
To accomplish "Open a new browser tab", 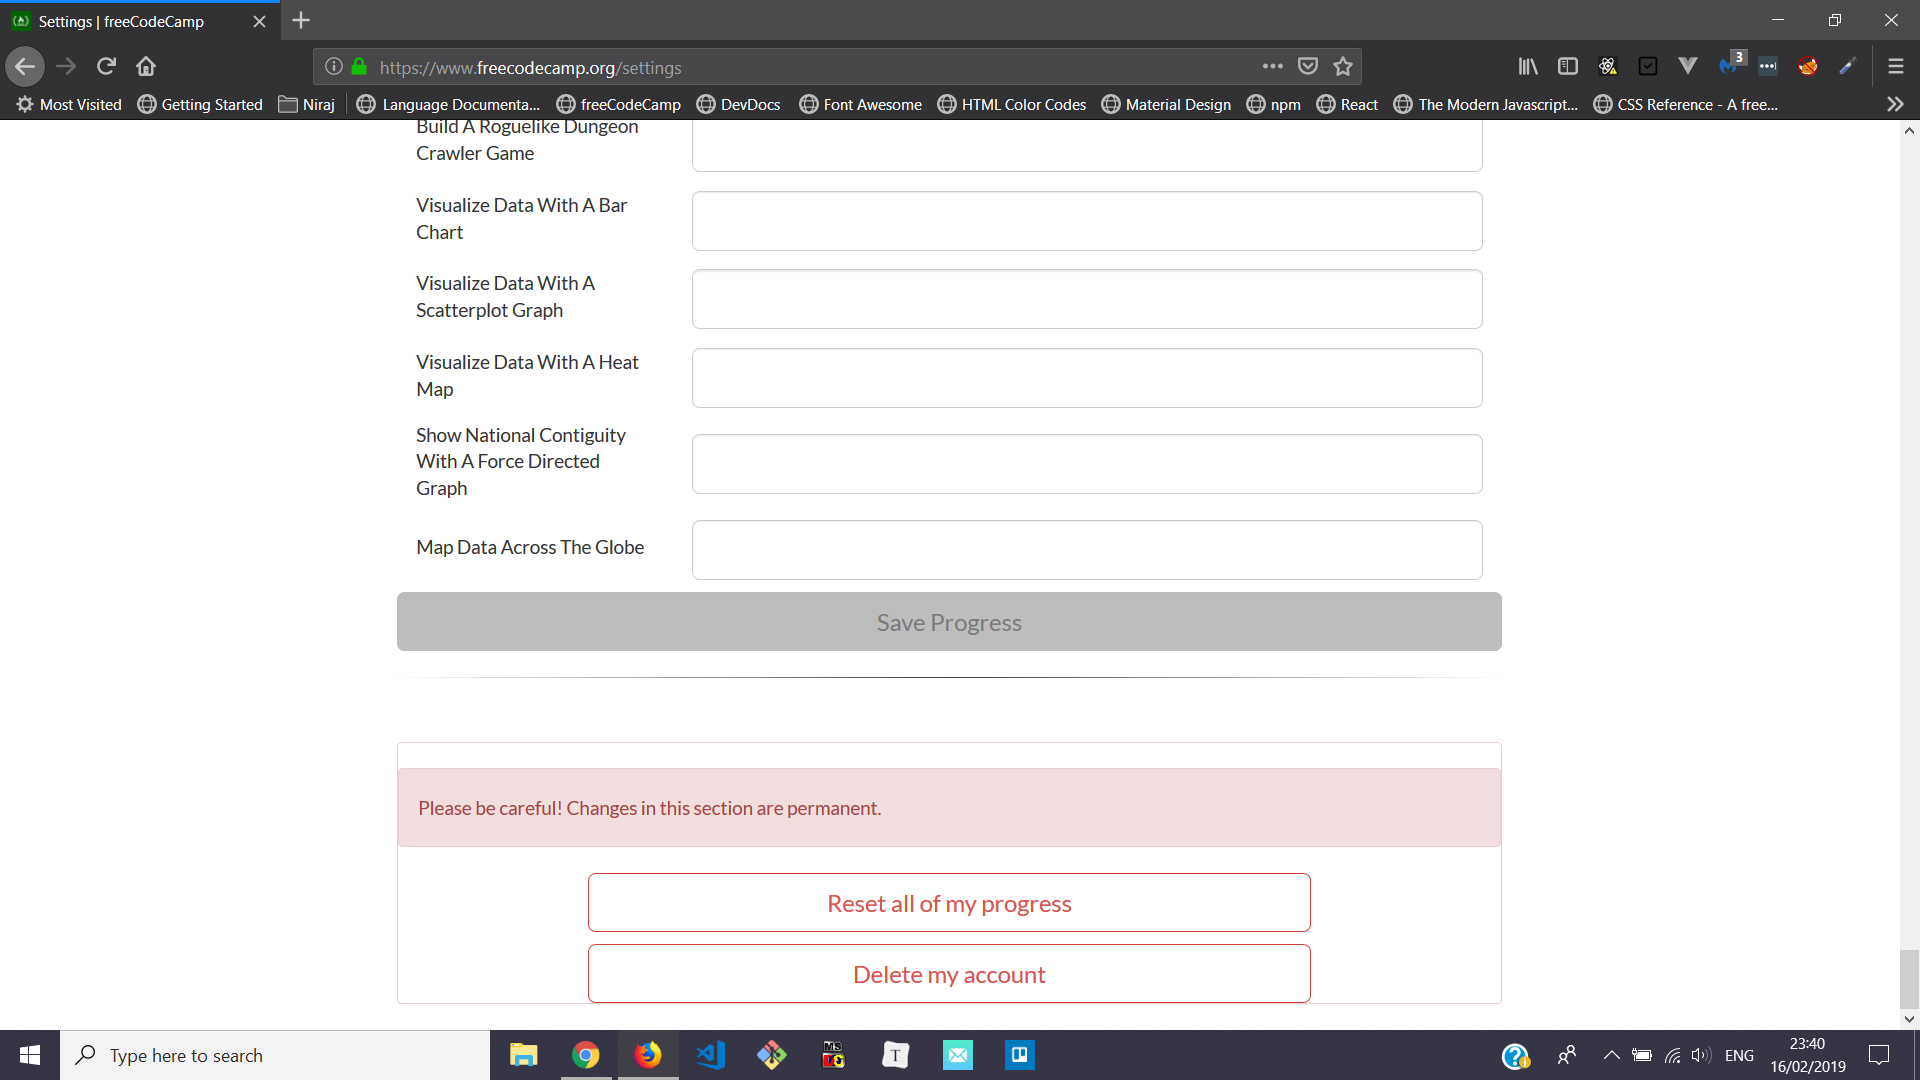I will (x=301, y=20).
